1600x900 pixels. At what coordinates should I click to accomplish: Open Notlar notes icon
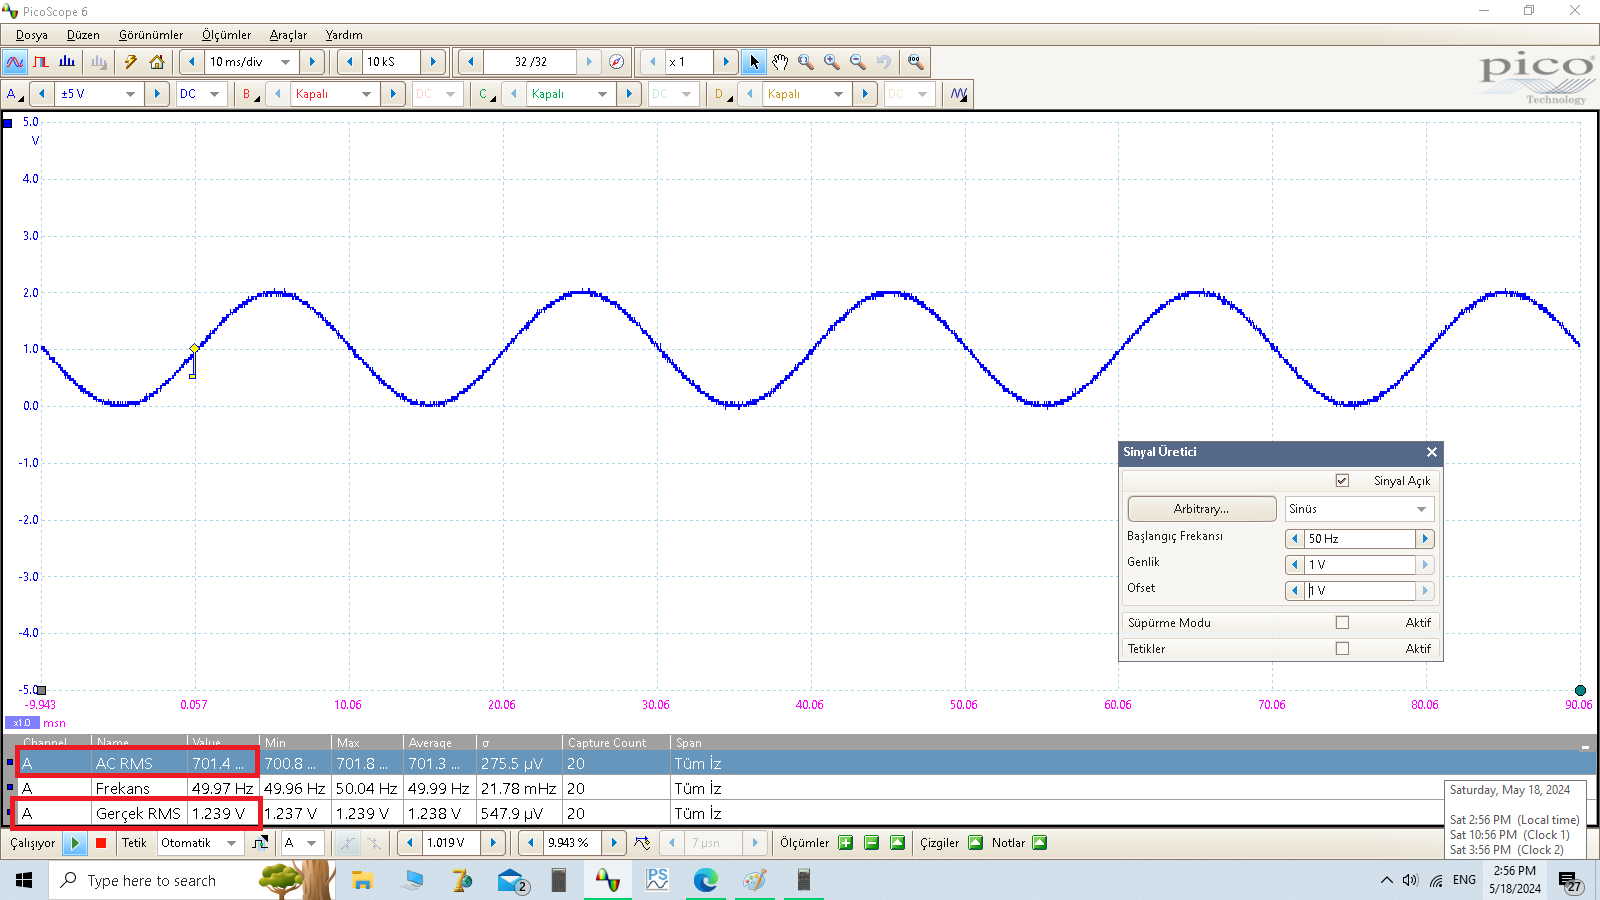click(x=1040, y=843)
